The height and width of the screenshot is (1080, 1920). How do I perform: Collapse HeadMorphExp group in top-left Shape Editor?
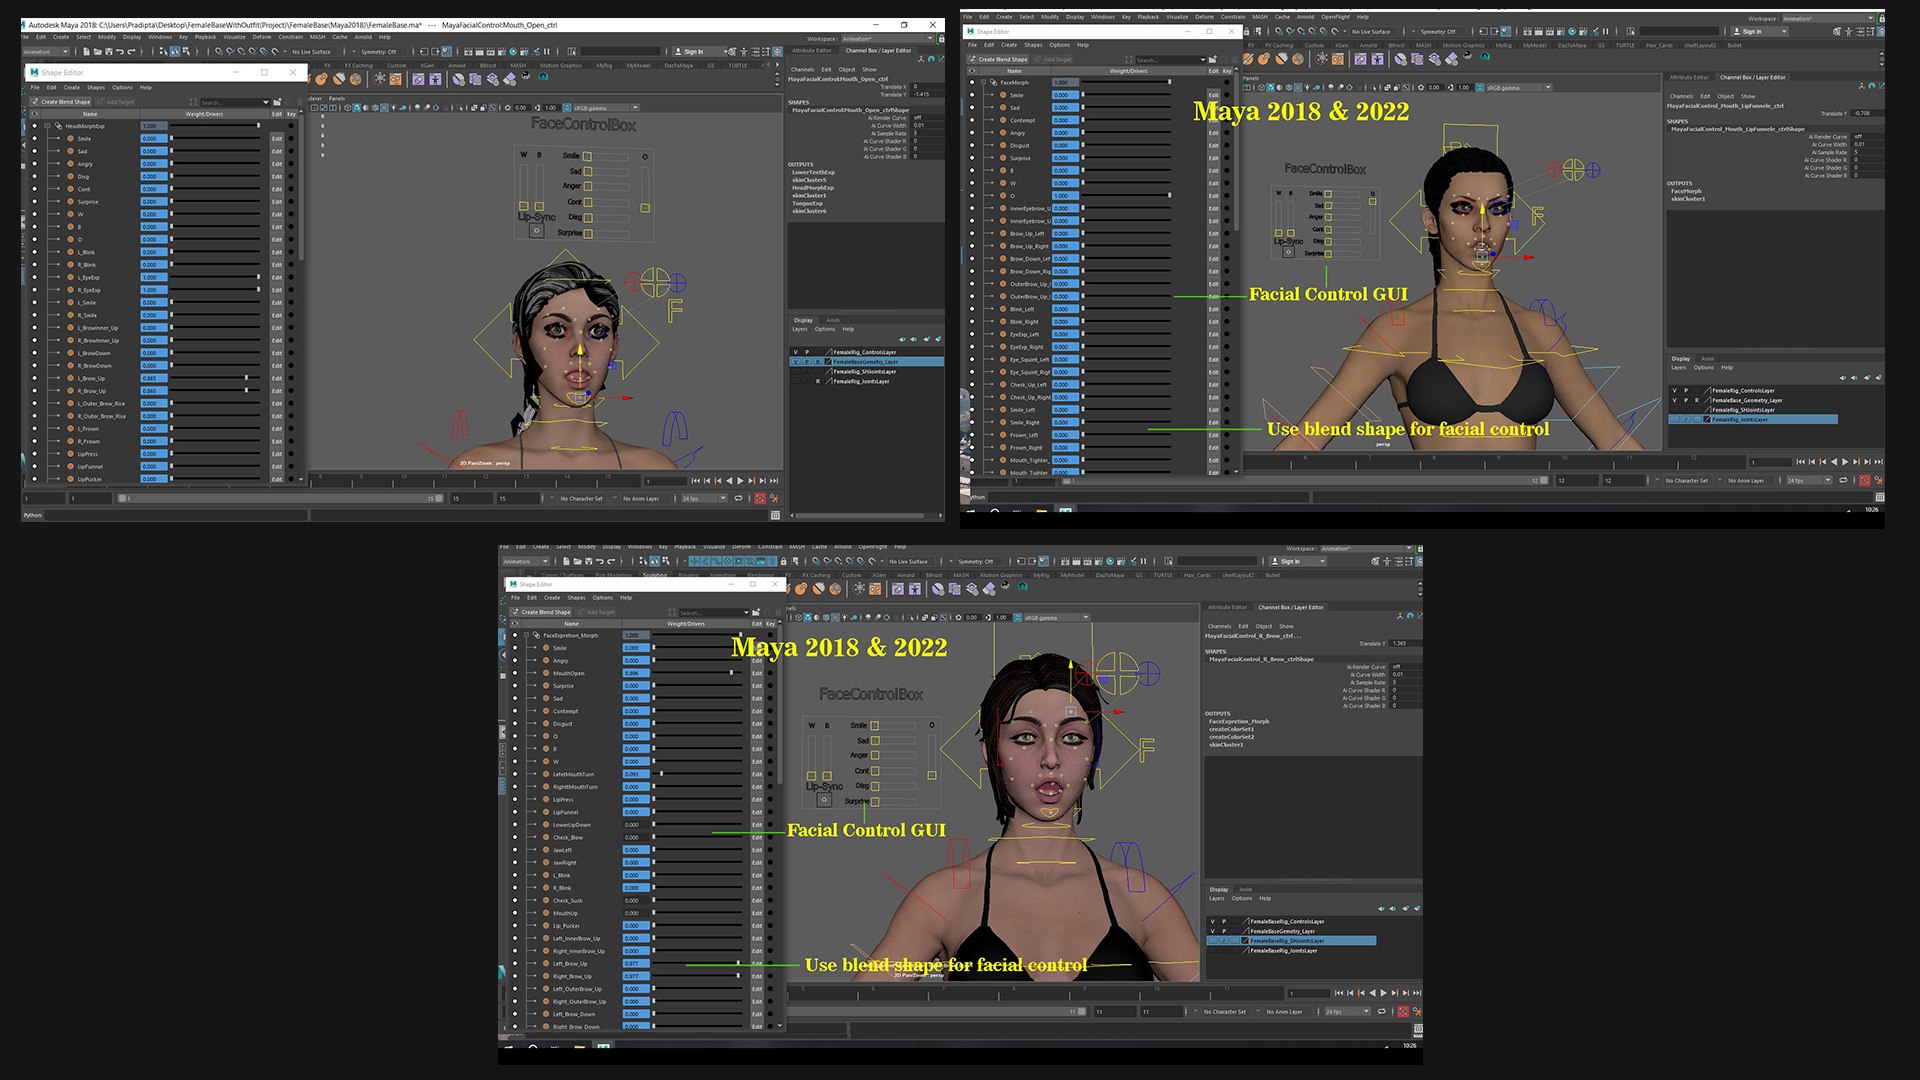point(47,126)
